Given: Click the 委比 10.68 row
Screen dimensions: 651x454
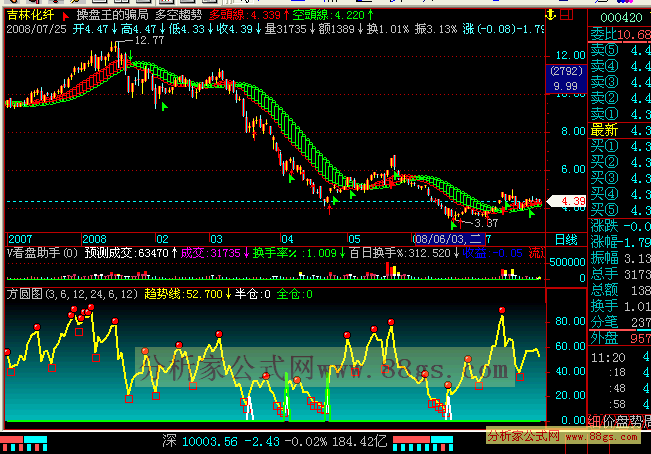Looking at the screenshot, I should (620, 34).
